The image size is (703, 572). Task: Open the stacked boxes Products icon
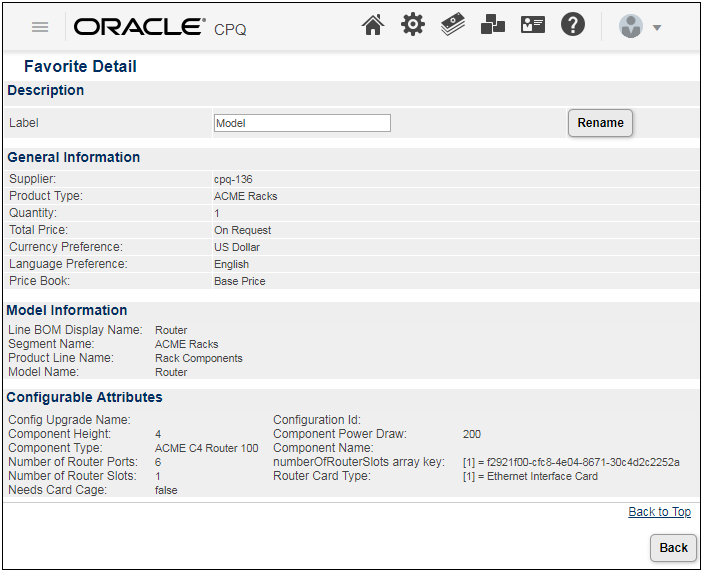click(x=492, y=24)
